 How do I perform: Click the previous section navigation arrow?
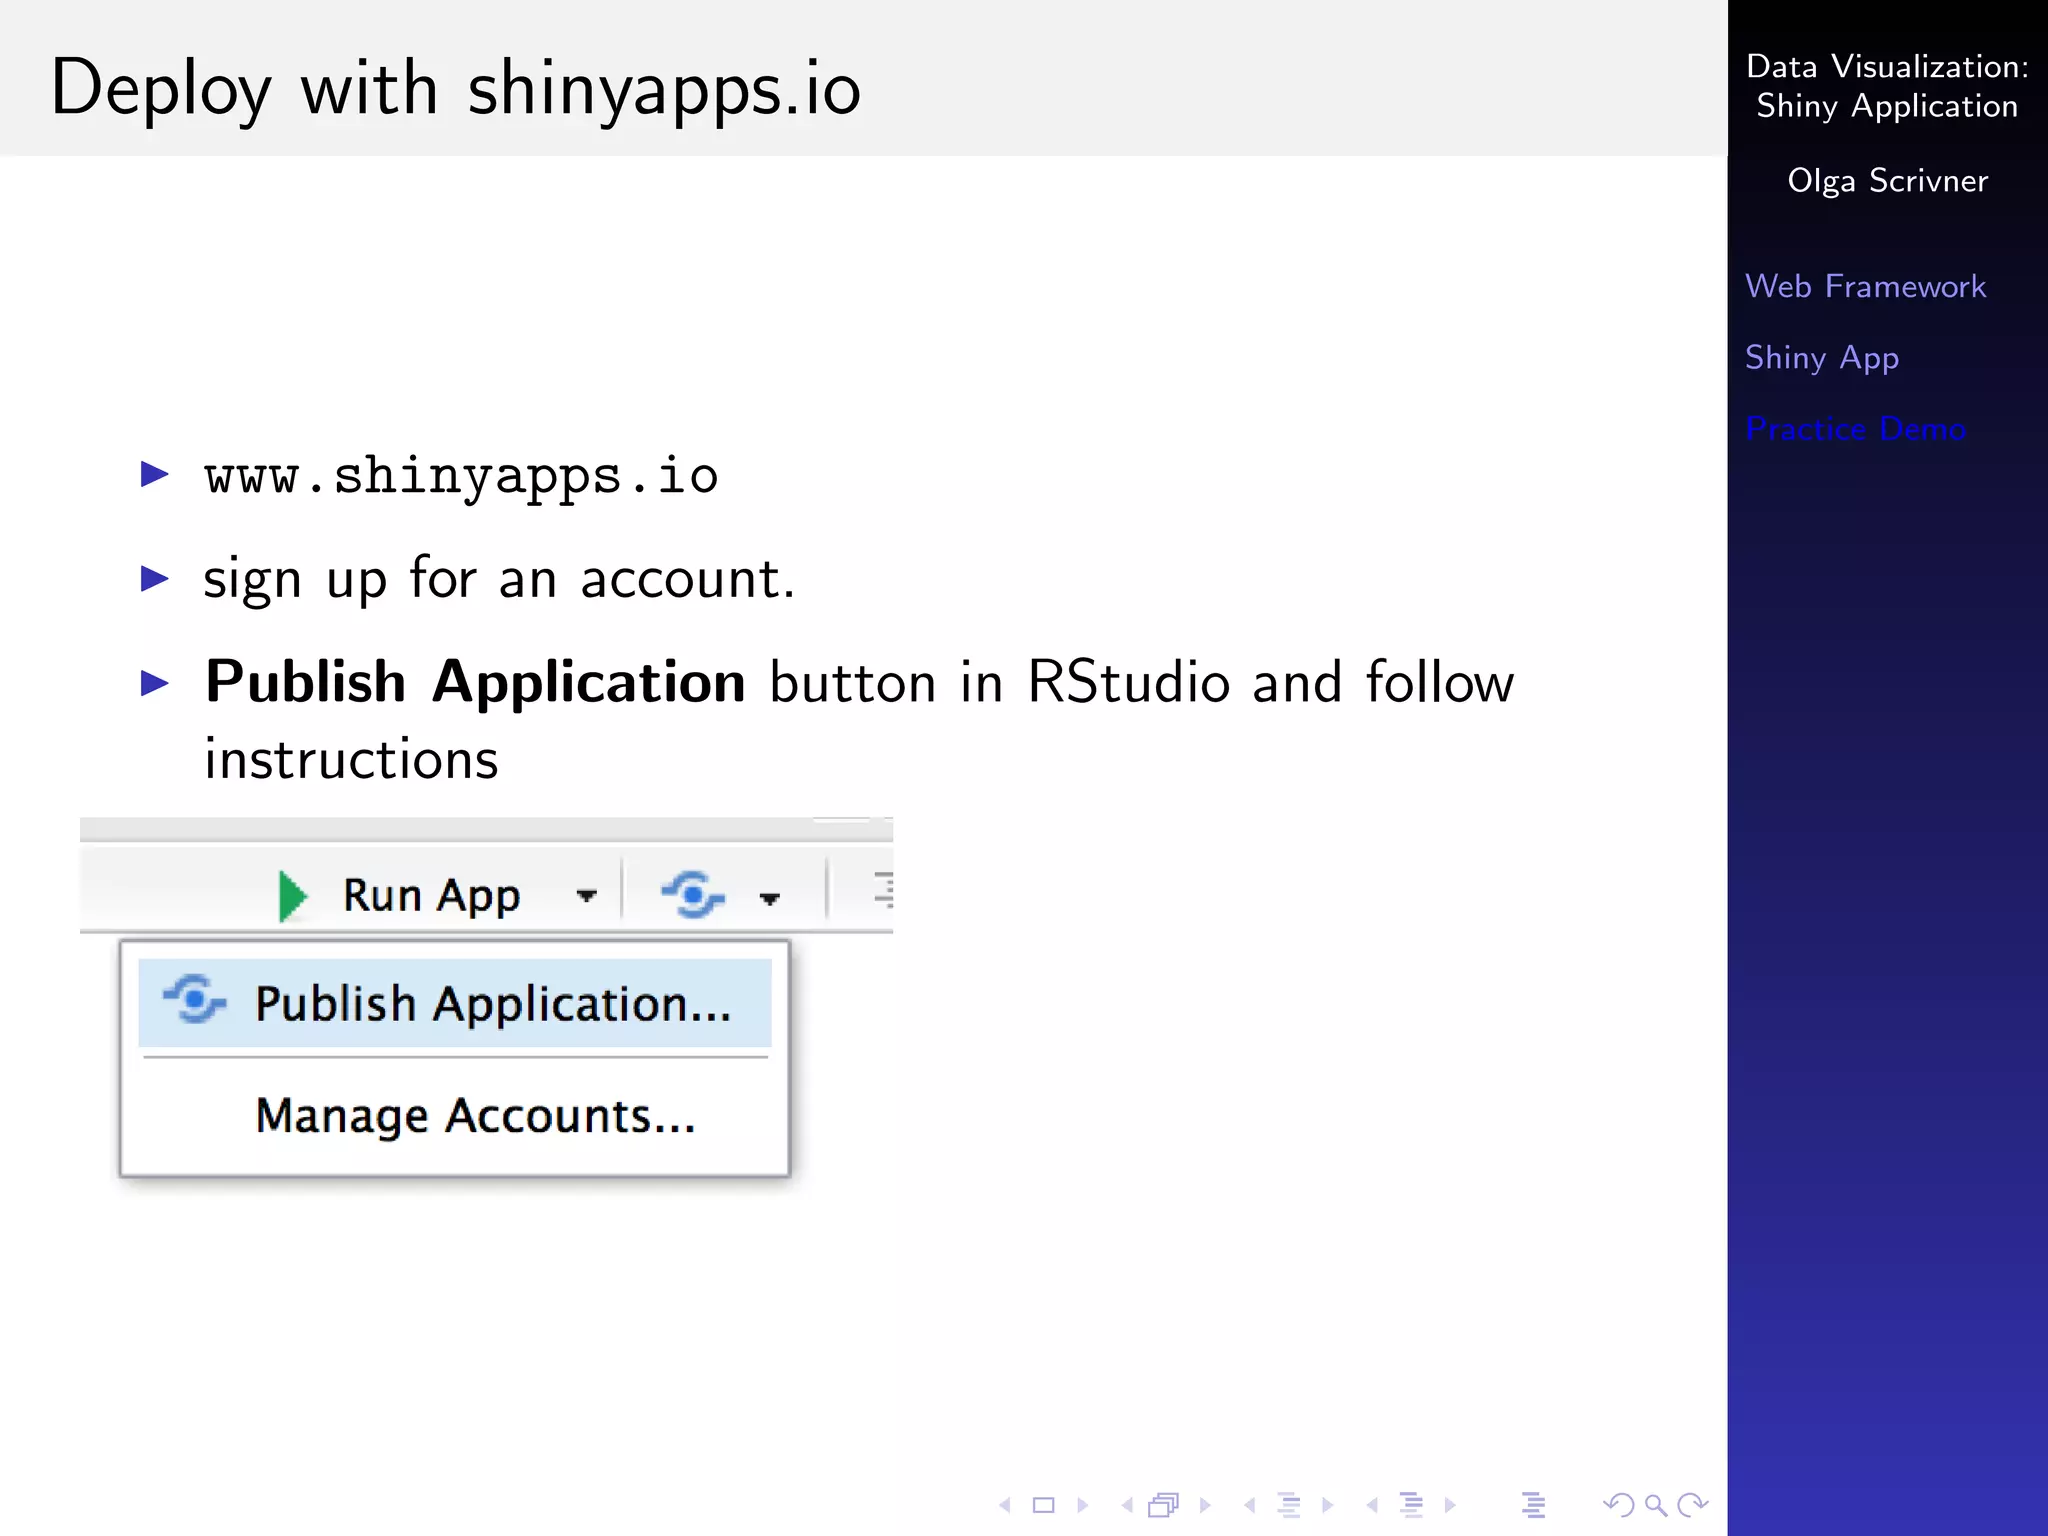1372,1505
